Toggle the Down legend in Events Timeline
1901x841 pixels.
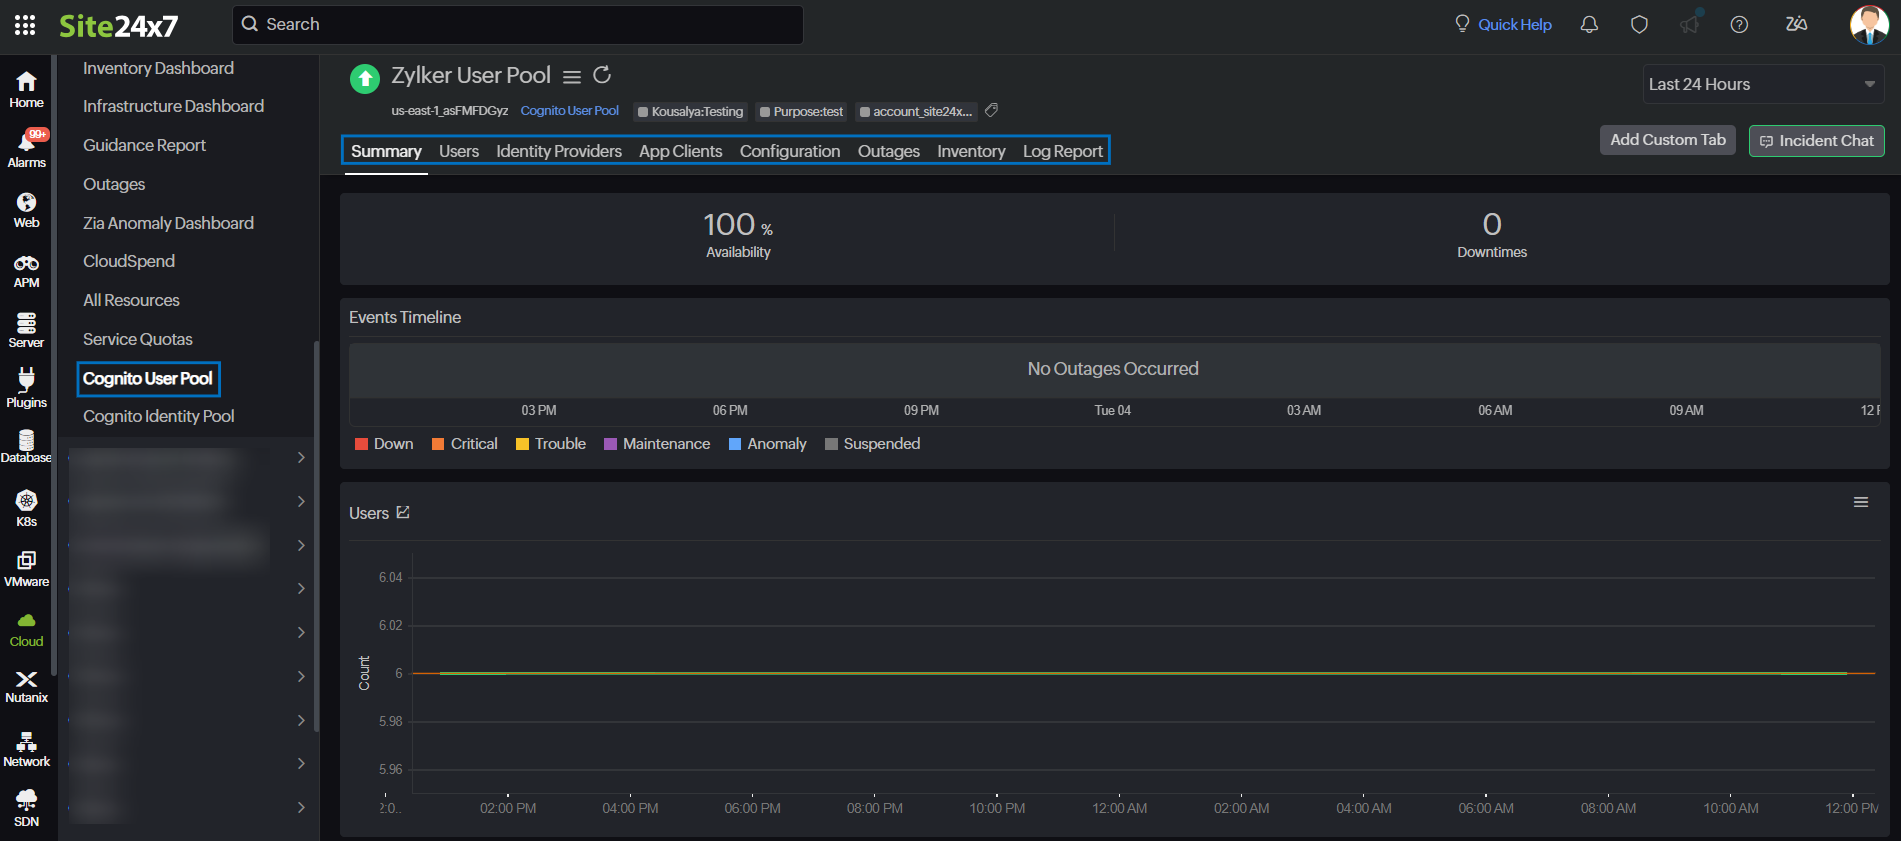(x=384, y=444)
